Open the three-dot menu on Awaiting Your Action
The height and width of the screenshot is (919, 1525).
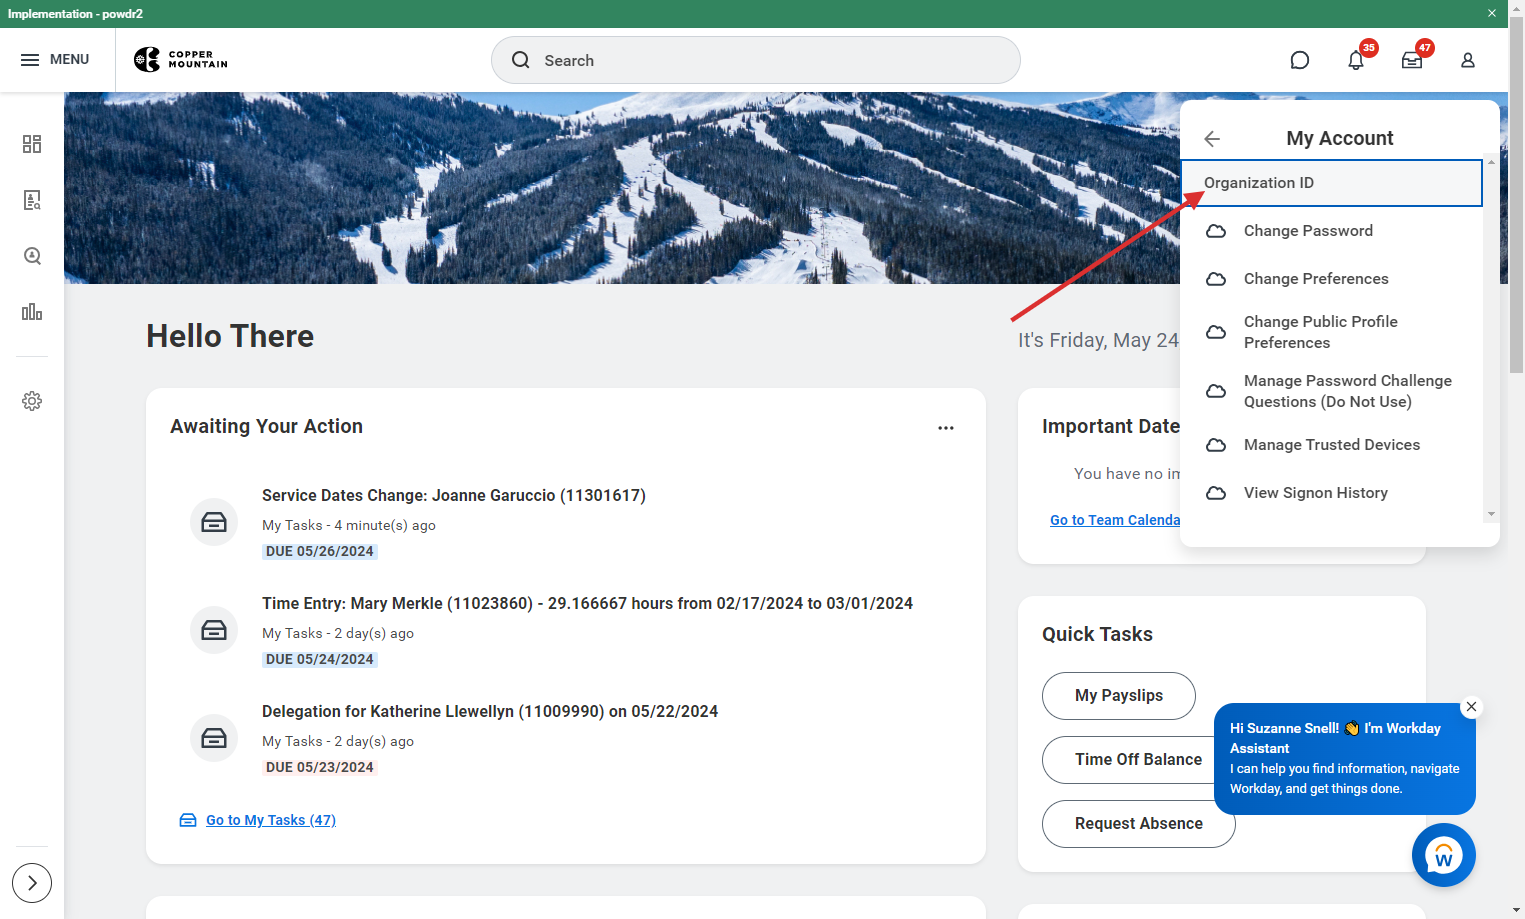click(946, 428)
